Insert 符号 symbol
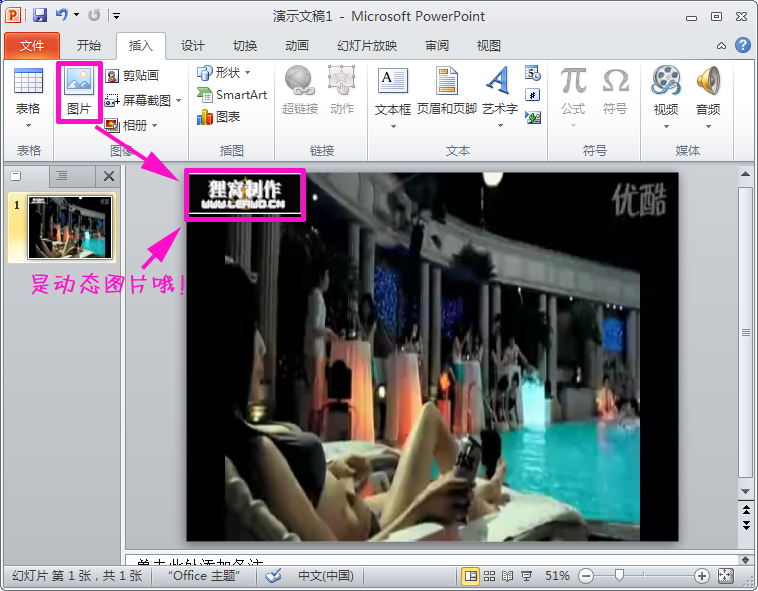The image size is (758, 591). coord(615,92)
